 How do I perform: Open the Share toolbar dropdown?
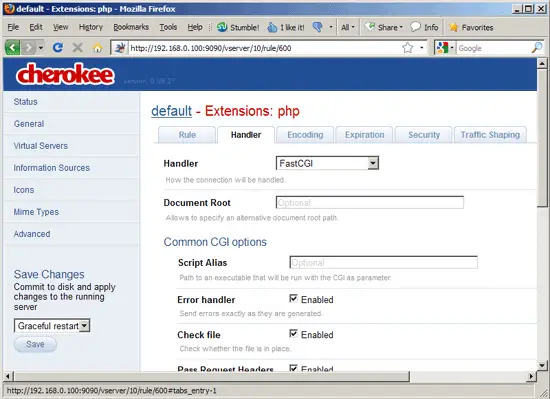tap(384, 27)
